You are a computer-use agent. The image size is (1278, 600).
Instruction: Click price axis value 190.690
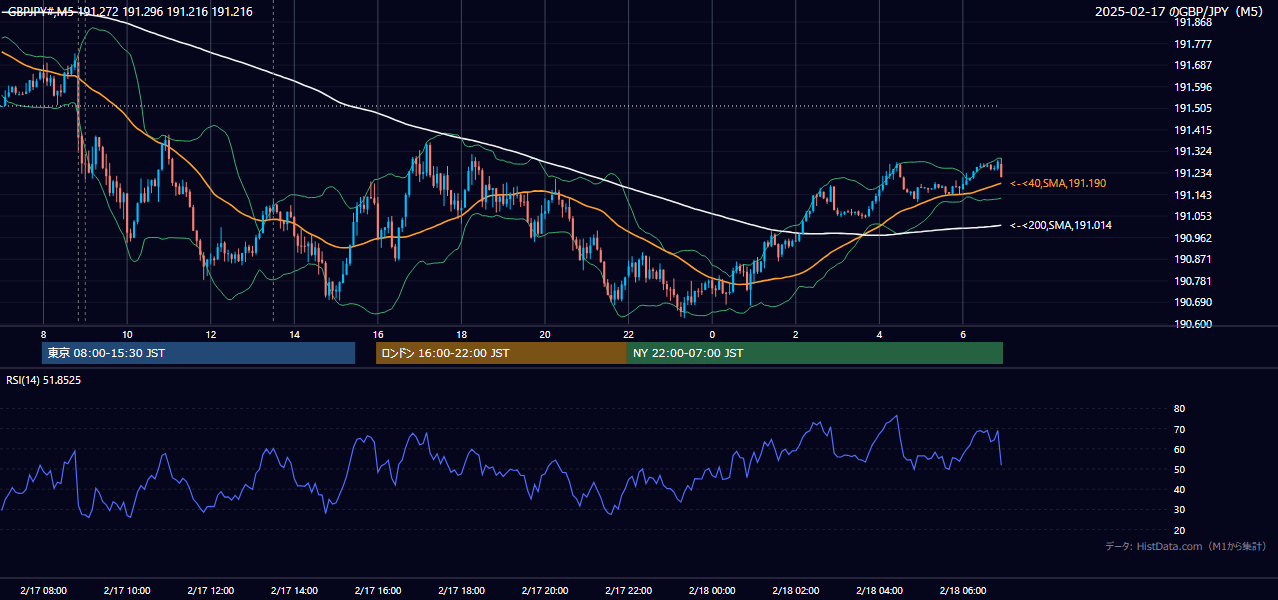(x=1192, y=302)
